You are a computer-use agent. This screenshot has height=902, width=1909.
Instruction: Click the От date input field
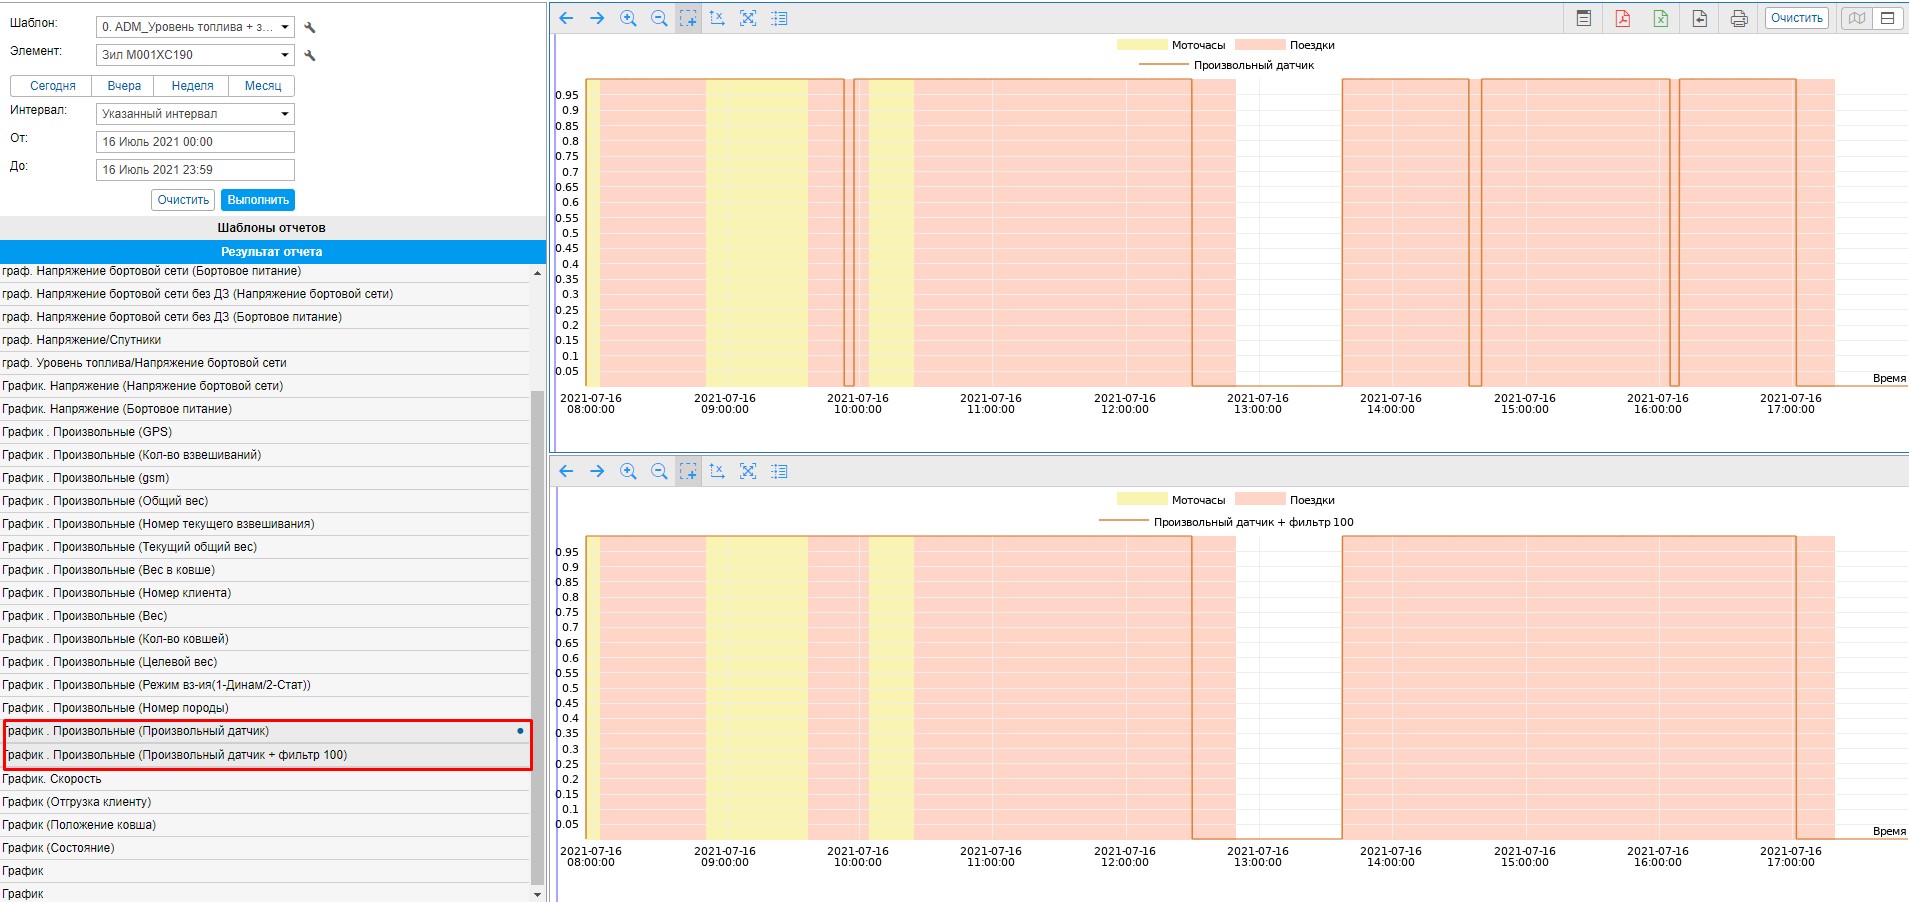[x=195, y=142]
